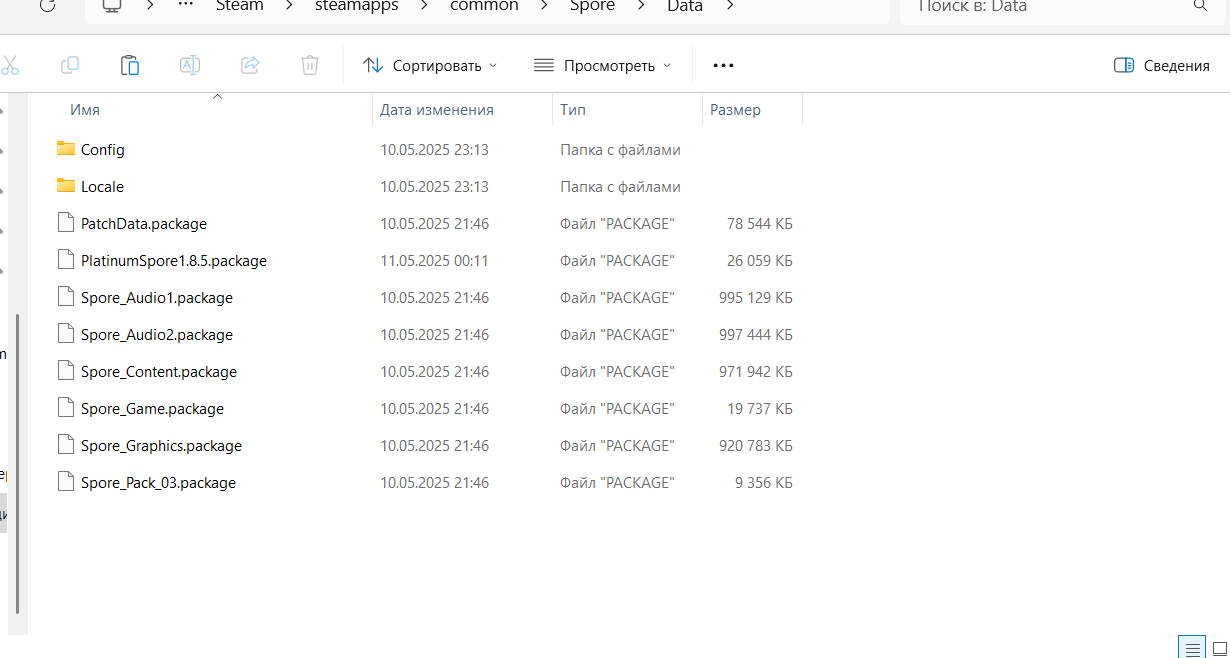The height and width of the screenshot is (658, 1230).
Task: Click the Spore_Audio2.package file icon
Action: [x=66, y=334]
